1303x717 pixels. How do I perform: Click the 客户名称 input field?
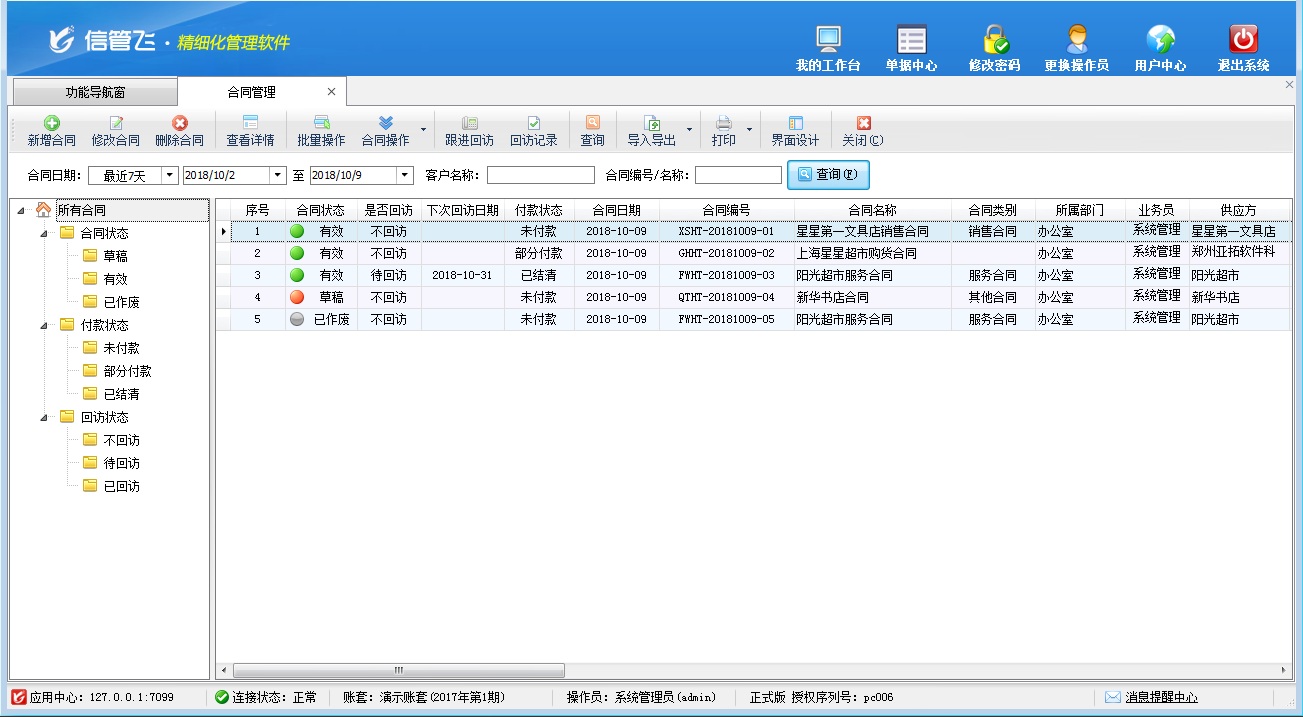tap(540, 176)
